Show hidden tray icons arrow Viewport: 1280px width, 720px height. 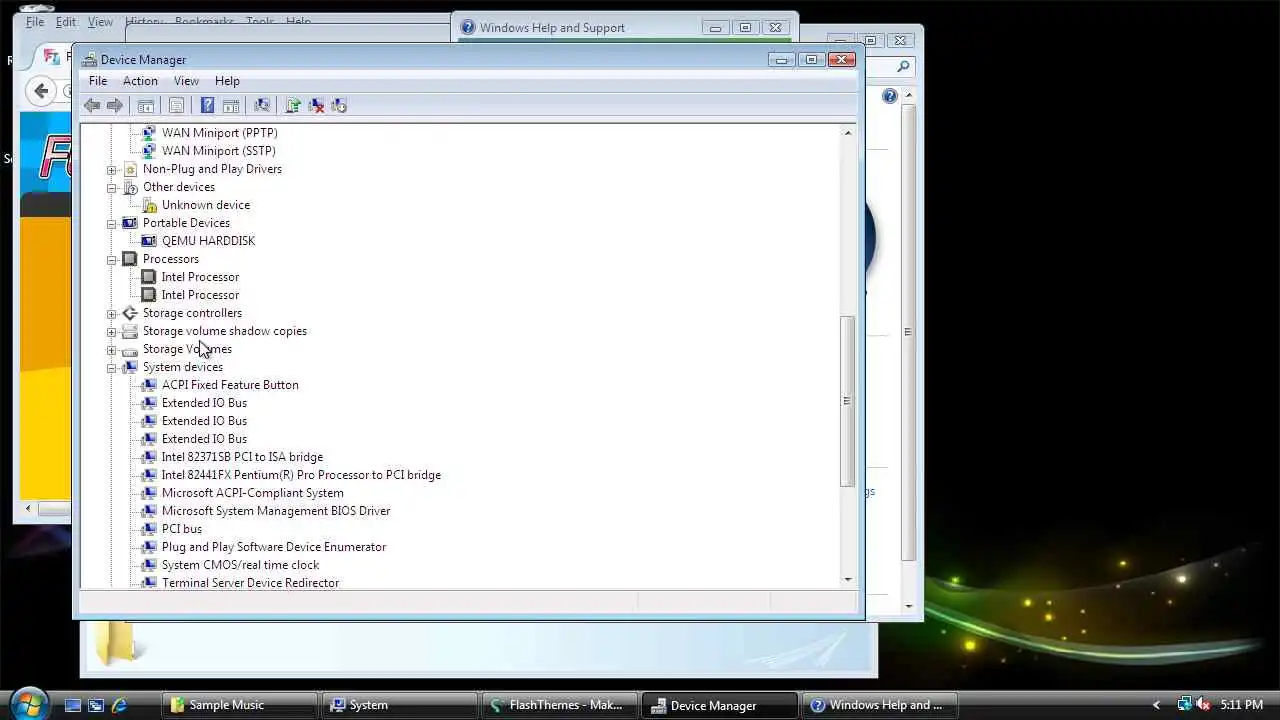(1157, 705)
